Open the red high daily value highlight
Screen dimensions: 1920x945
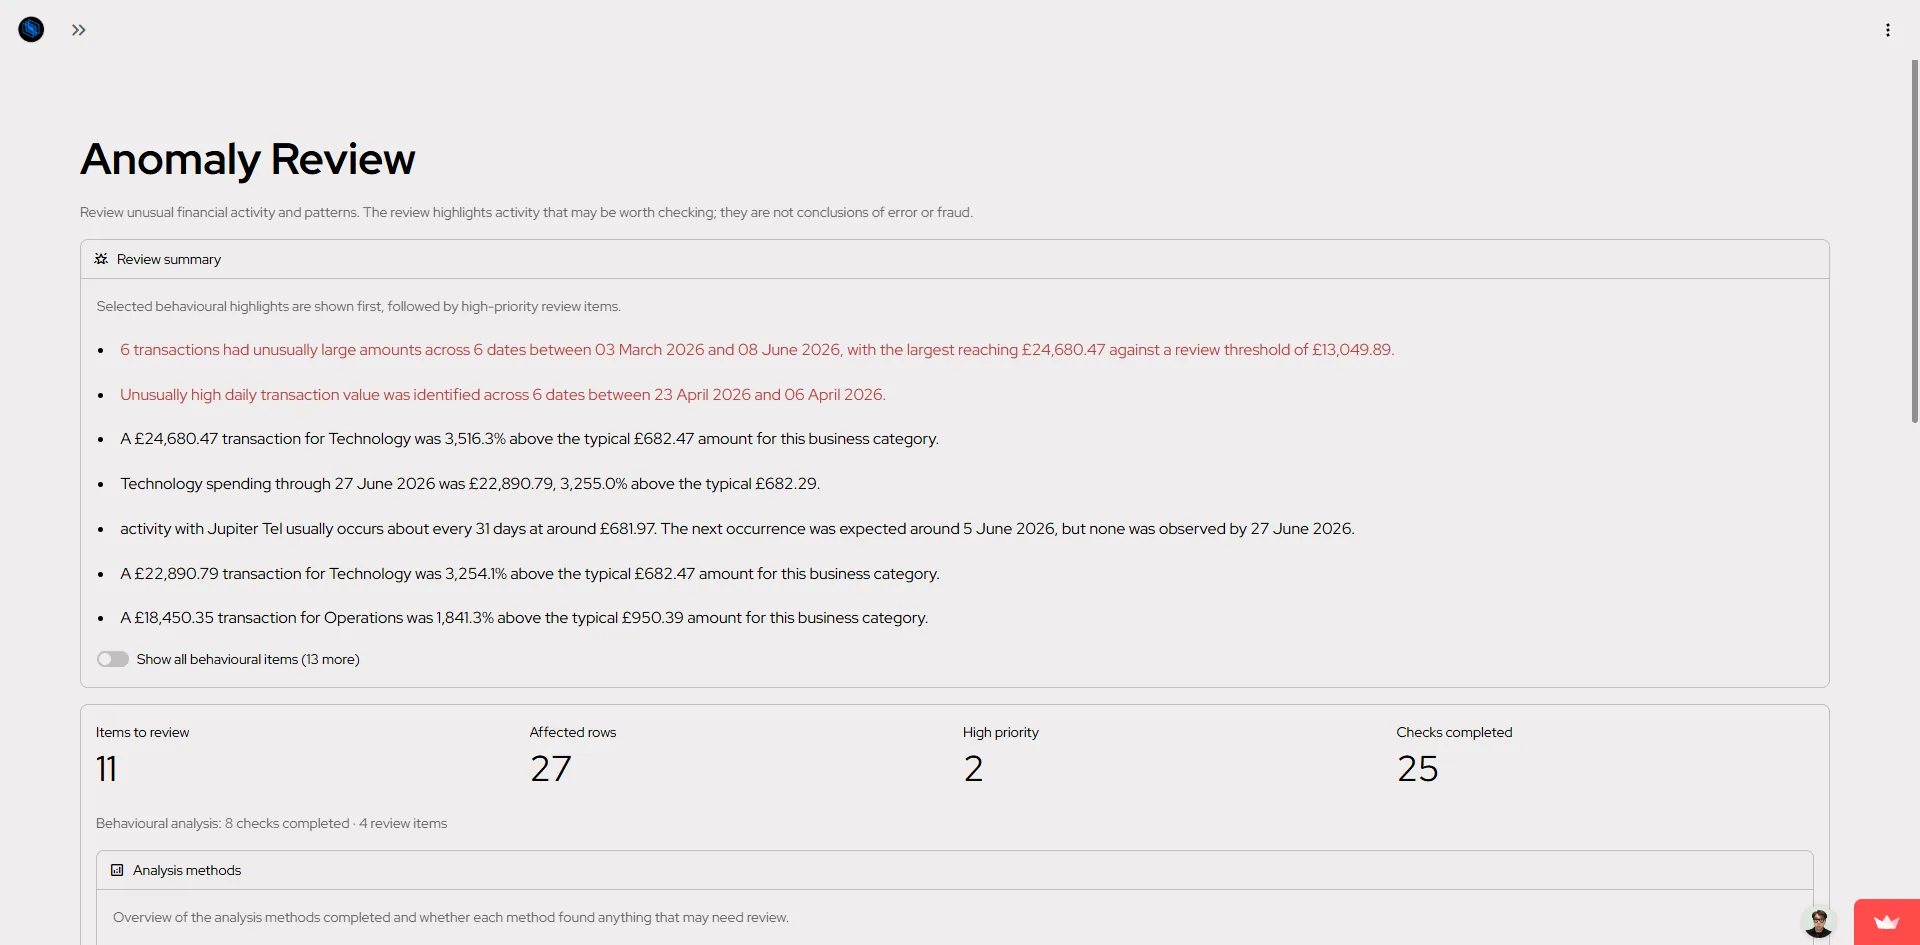tap(503, 395)
